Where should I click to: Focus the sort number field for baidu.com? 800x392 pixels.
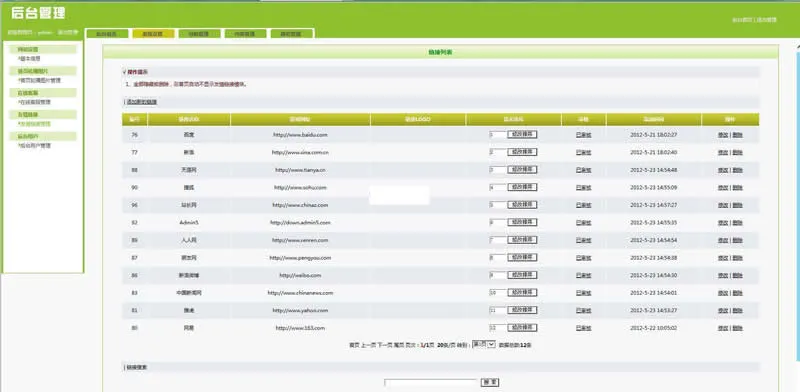pos(497,135)
